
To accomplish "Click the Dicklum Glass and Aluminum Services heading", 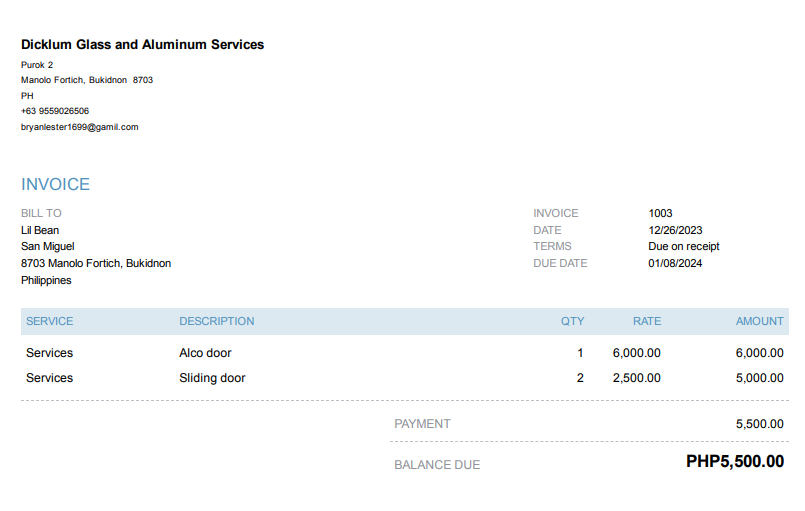I will tap(142, 45).
